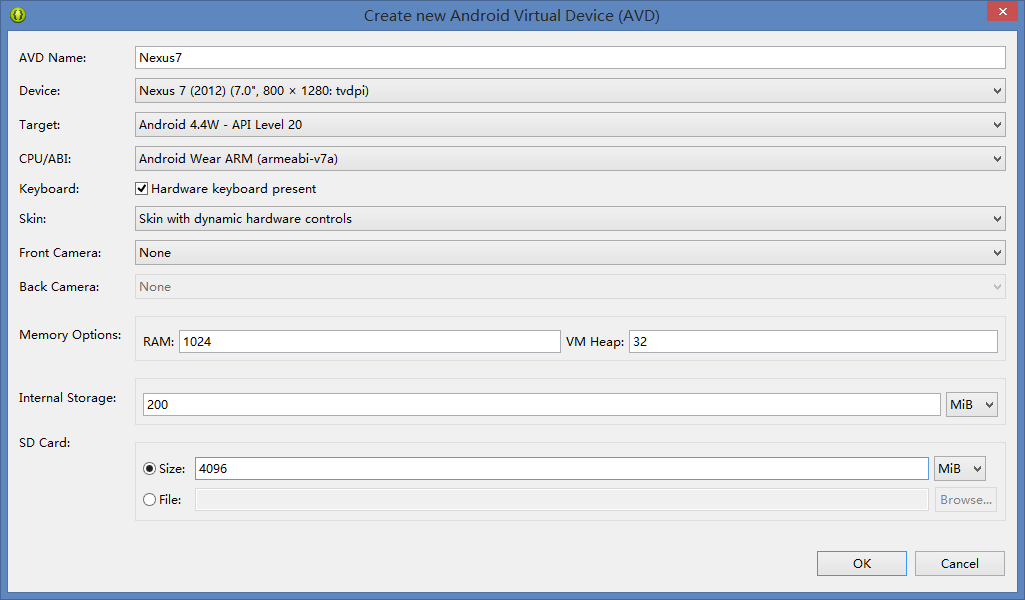This screenshot has height=600, width=1025.
Task: Toggle the Hardware keyboard present checkbox
Action: [141, 189]
